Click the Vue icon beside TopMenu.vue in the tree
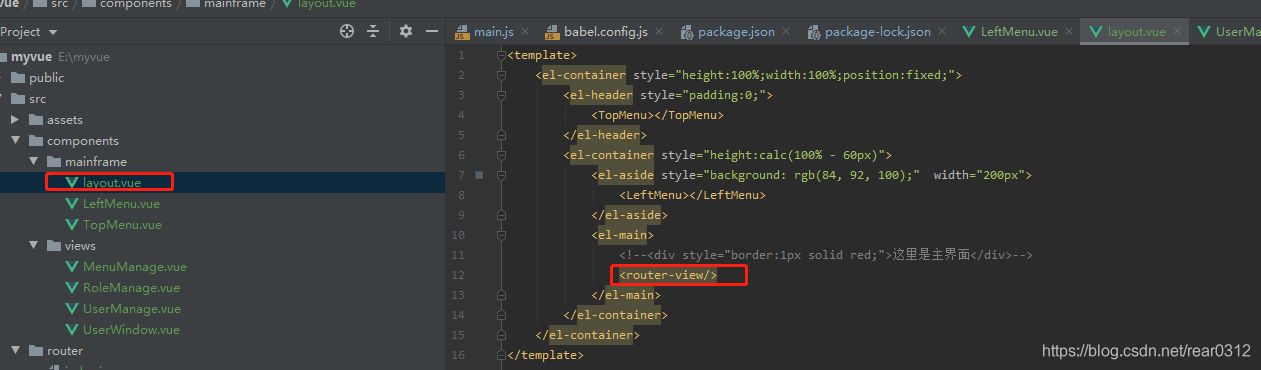Viewport: 1261px width, 370px height. click(72, 225)
